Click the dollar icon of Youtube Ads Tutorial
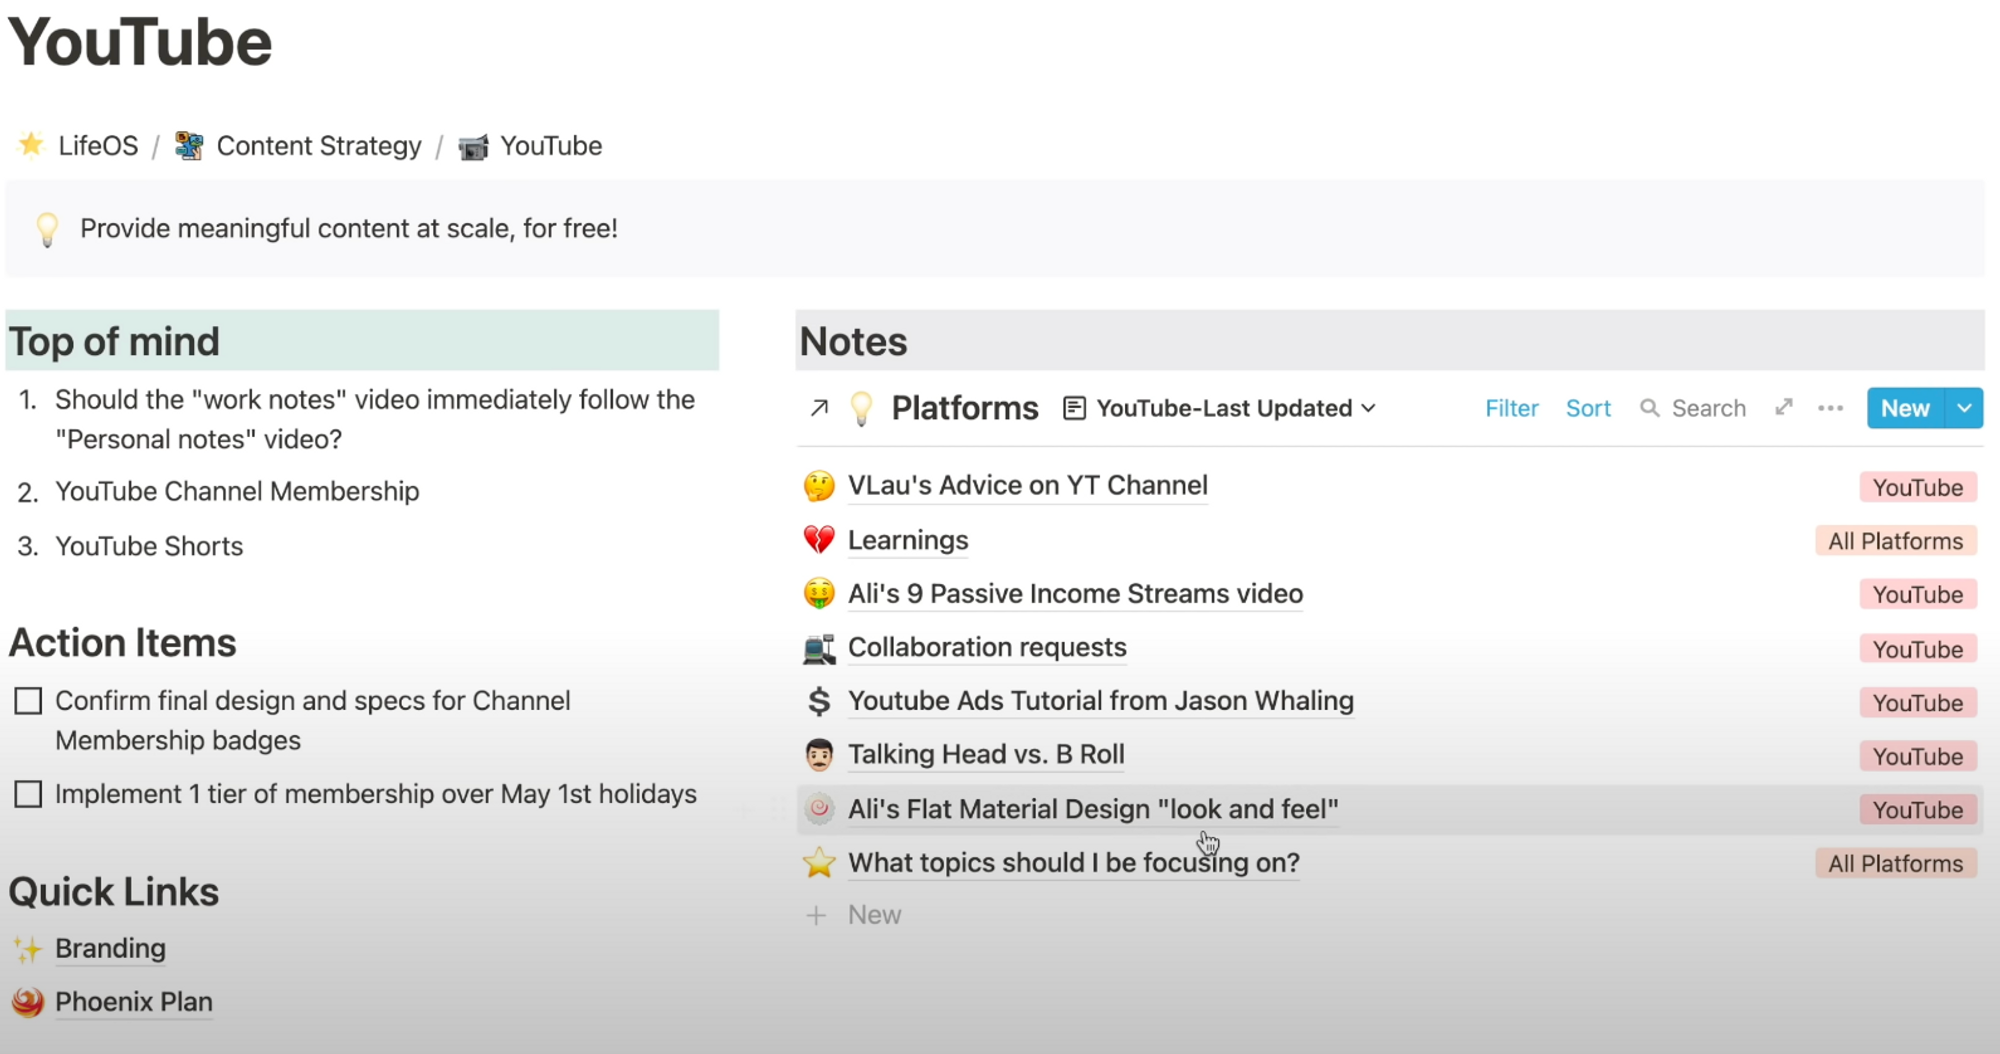This screenshot has height=1054, width=2000. click(x=819, y=701)
